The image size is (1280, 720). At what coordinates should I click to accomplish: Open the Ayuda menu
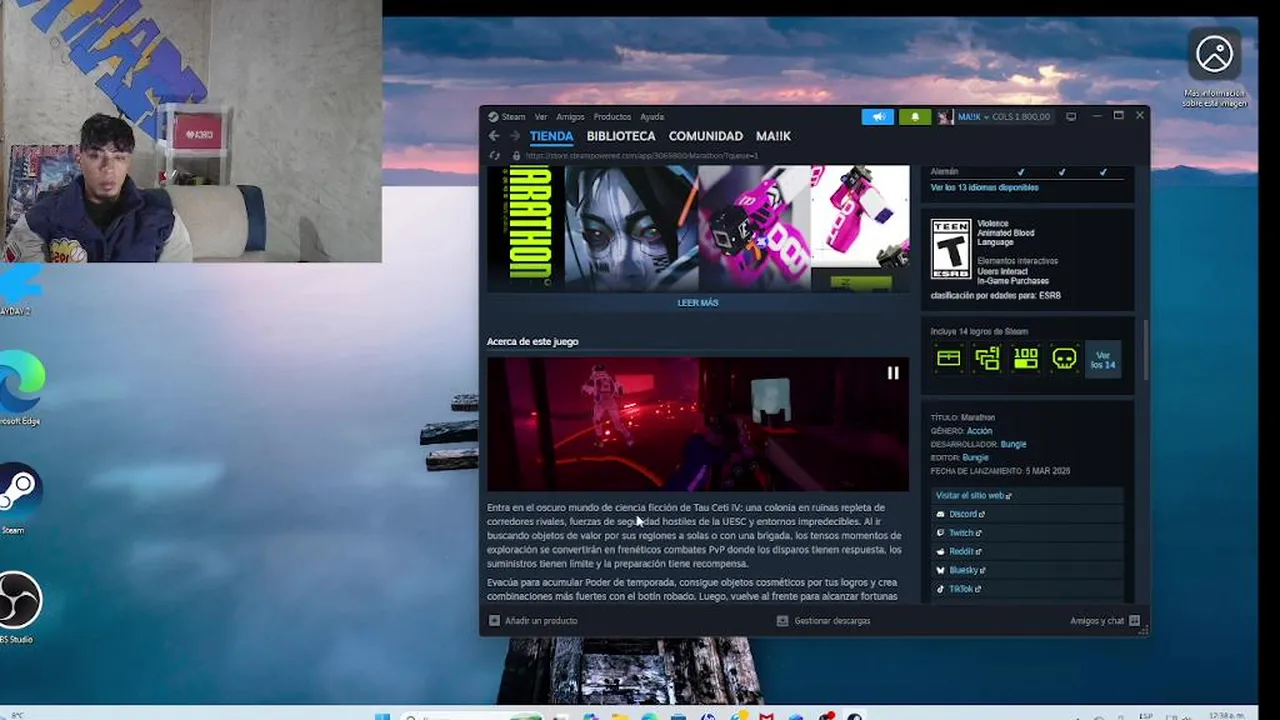tap(652, 117)
